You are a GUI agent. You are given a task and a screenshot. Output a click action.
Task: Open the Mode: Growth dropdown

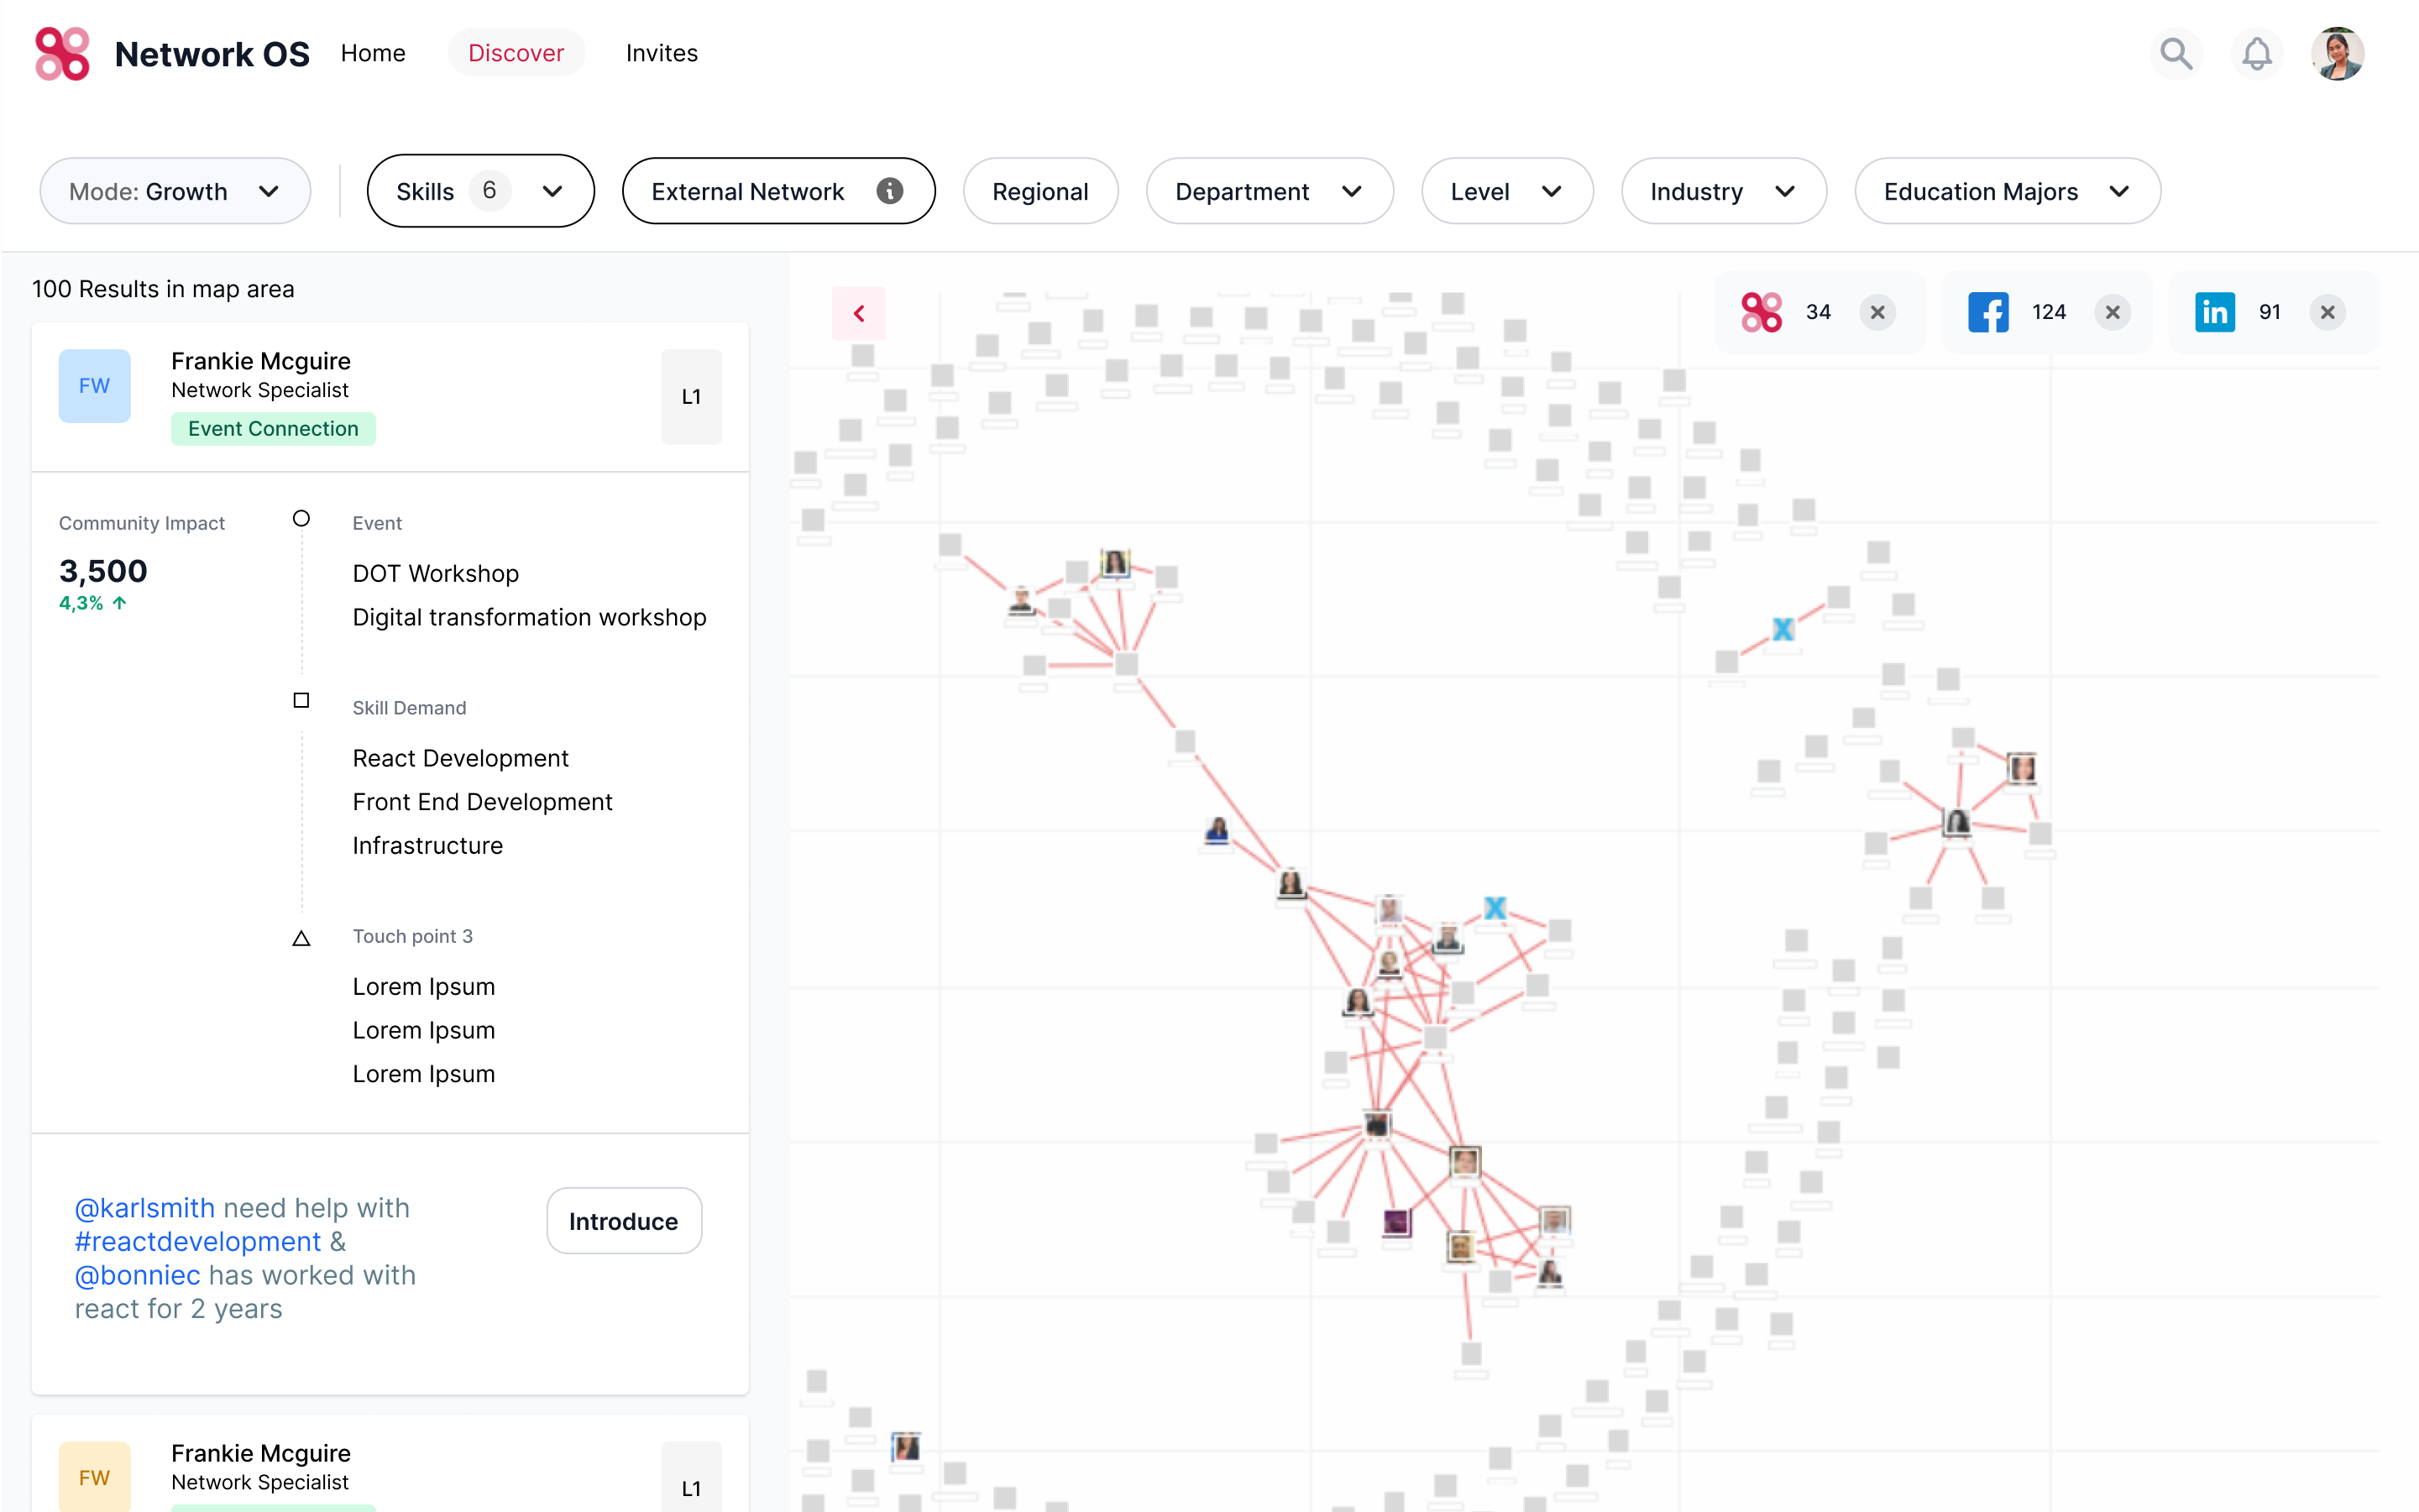pos(175,191)
